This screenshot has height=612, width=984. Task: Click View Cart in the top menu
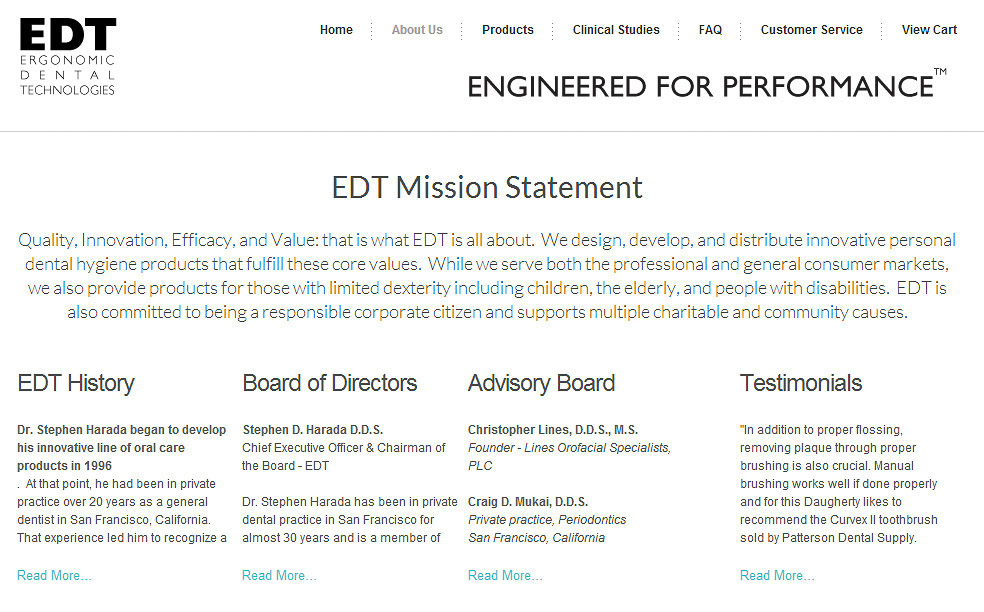coord(929,30)
